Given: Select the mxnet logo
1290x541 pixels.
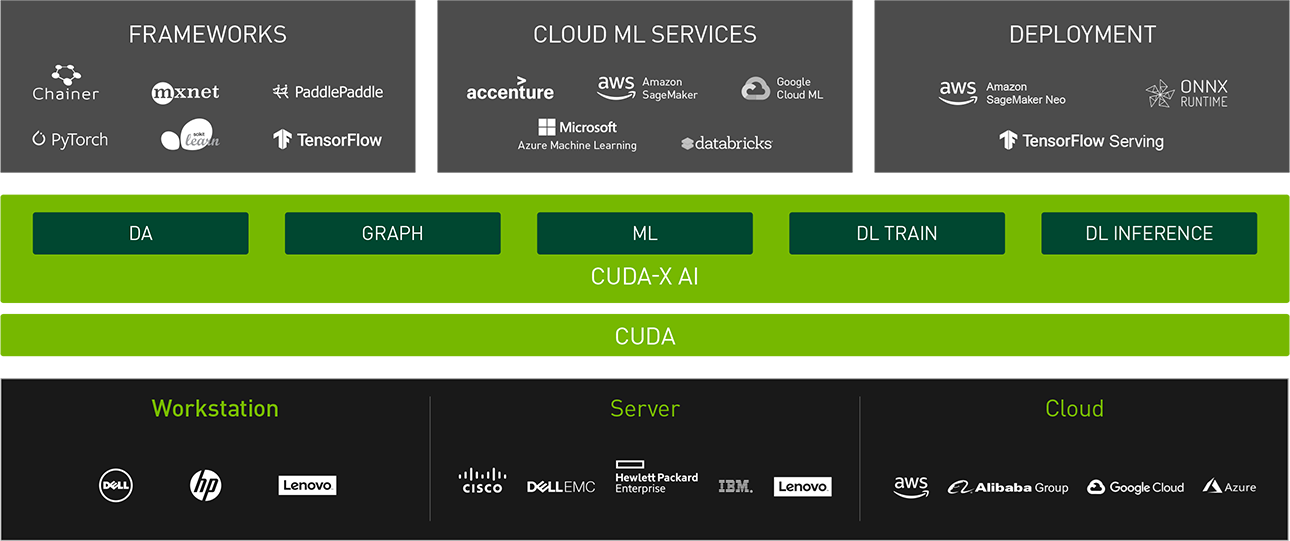Looking at the screenshot, I should coord(185,92).
